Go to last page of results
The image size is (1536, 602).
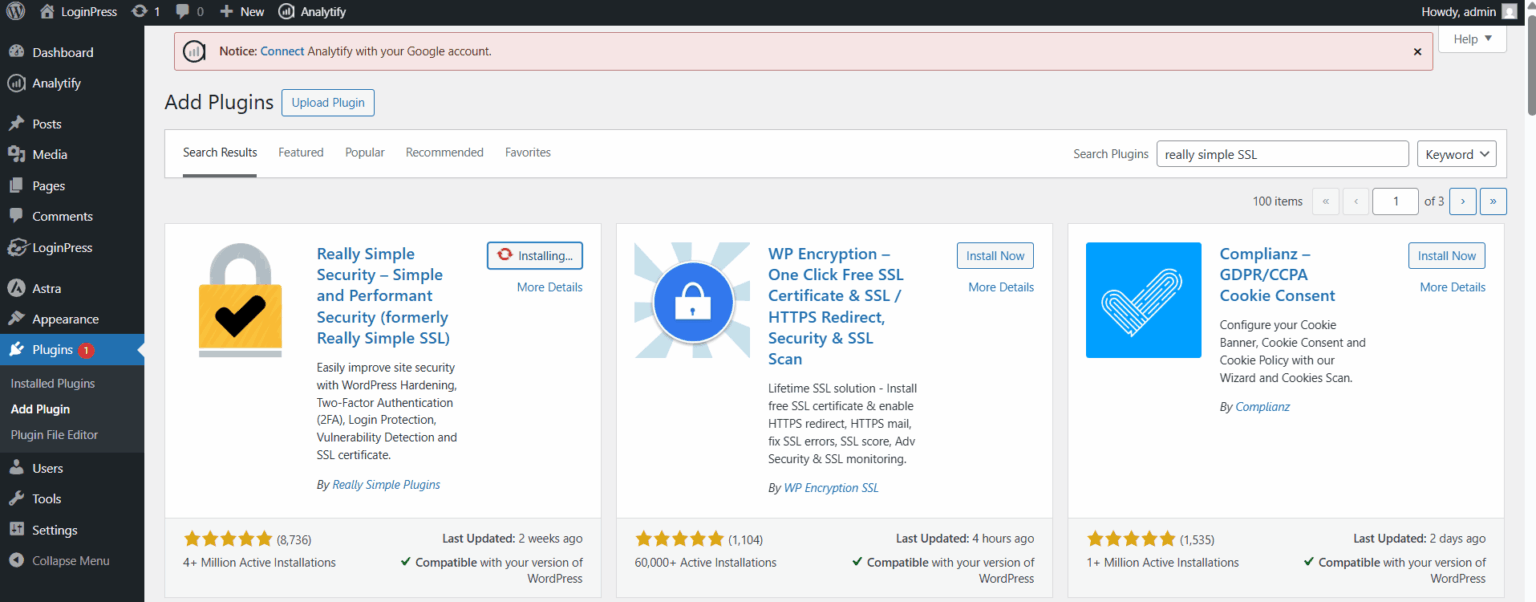click(x=1493, y=201)
